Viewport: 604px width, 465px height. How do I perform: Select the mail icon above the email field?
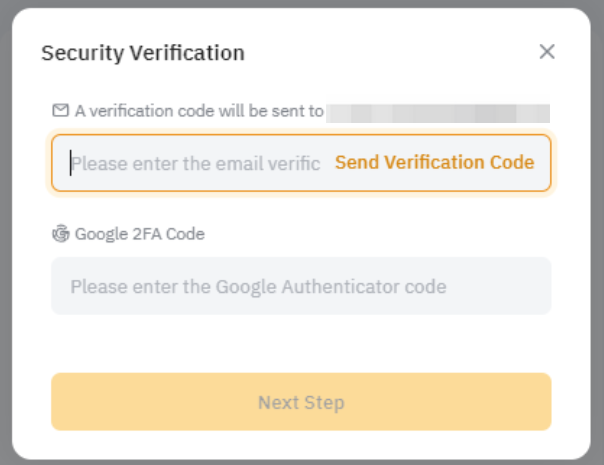pyautogui.click(x=60, y=111)
